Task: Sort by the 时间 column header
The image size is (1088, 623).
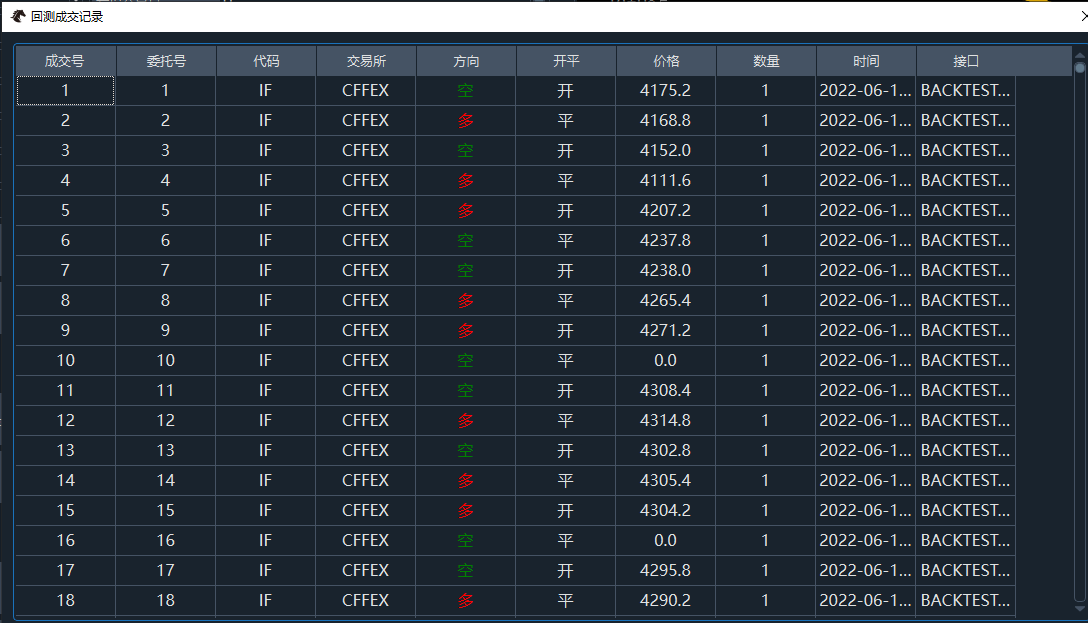Action: click(865, 61)
